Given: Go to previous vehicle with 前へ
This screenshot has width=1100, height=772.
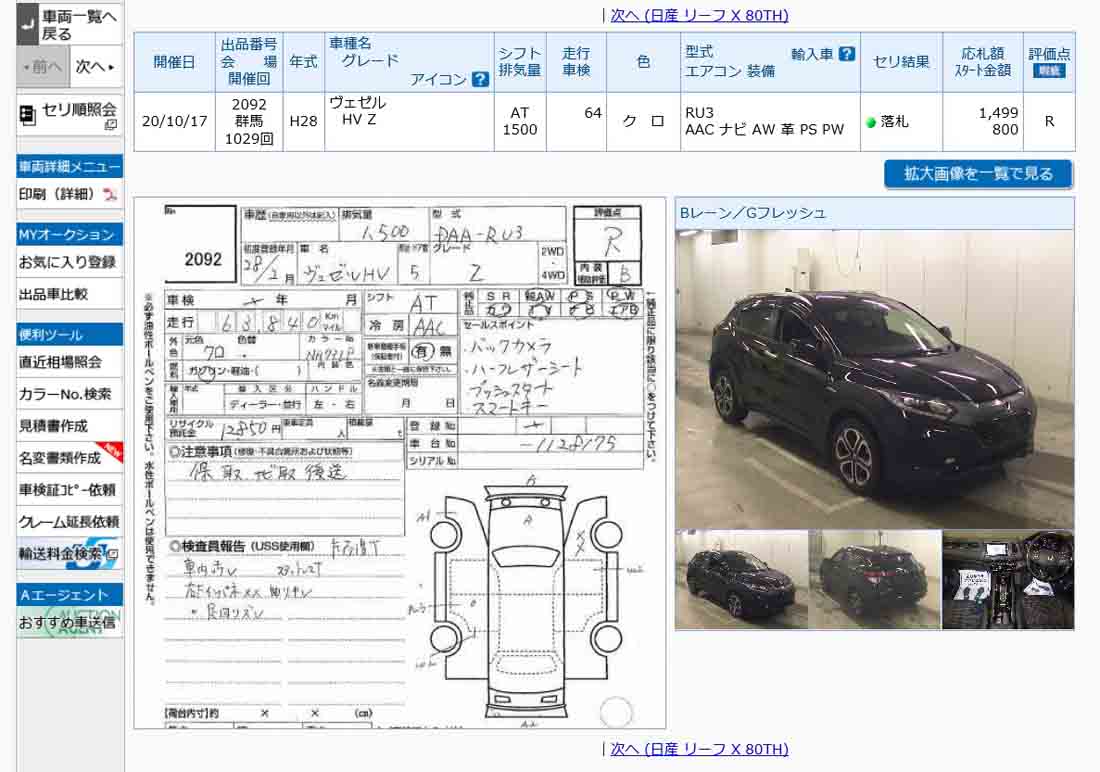Looking at the screenshot, I should (43, 67).
